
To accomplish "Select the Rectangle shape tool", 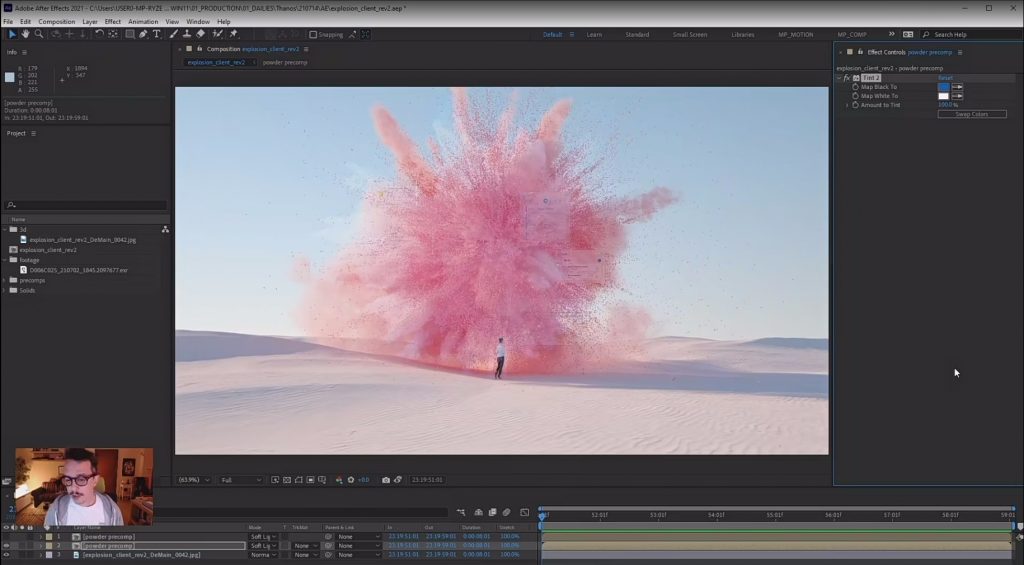I will (x=131, y=34).
